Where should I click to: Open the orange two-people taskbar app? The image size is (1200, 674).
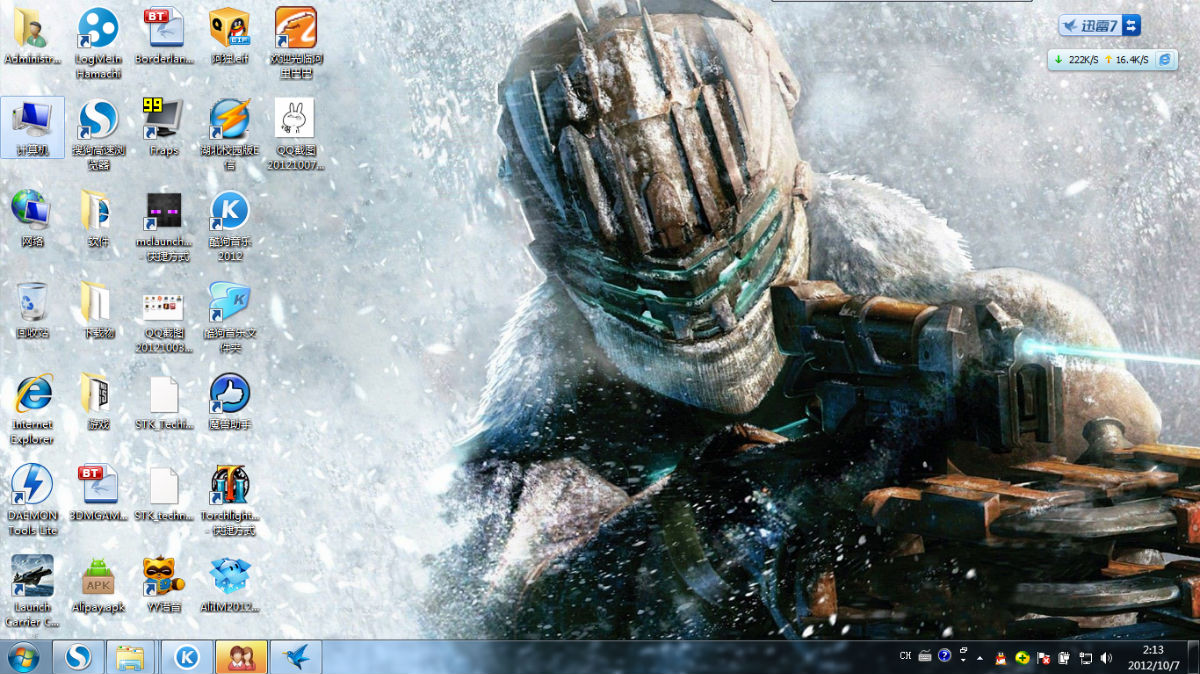point(241,657)
